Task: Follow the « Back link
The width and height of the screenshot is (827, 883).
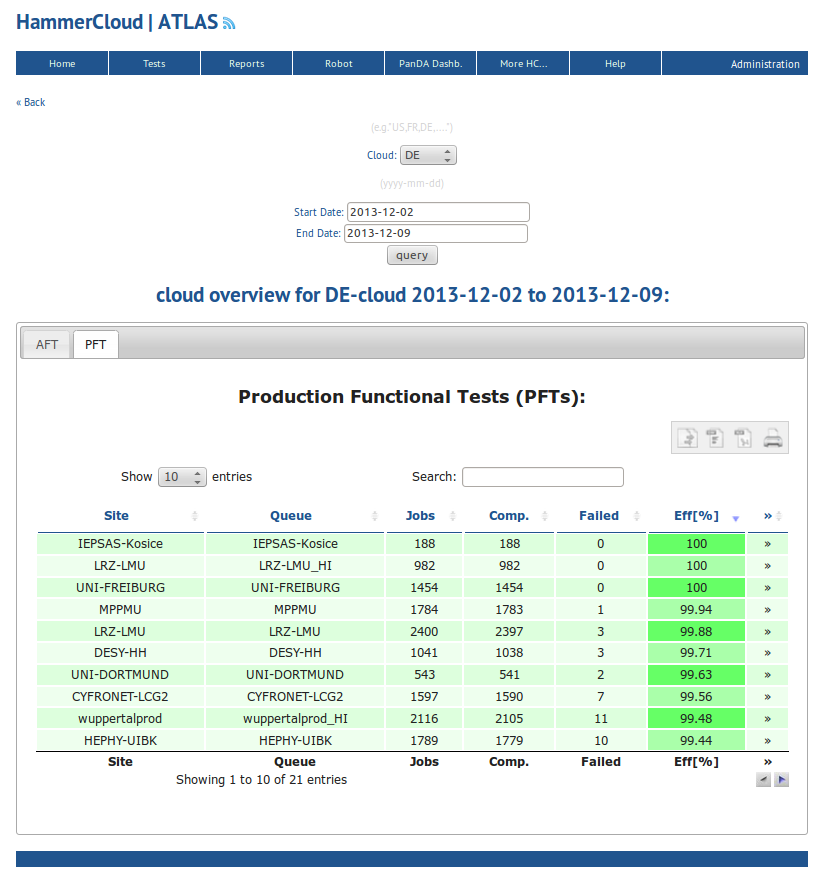Action: click(31, 102)
